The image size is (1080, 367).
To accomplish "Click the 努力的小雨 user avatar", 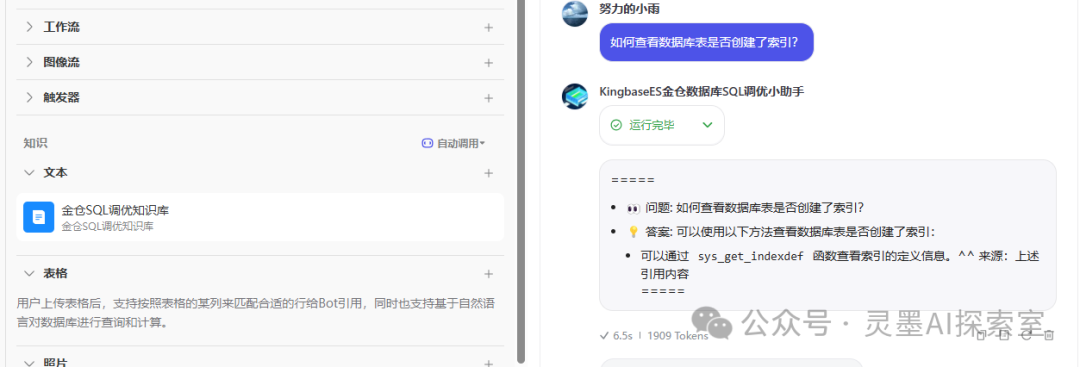I will [x=574, y=13].
